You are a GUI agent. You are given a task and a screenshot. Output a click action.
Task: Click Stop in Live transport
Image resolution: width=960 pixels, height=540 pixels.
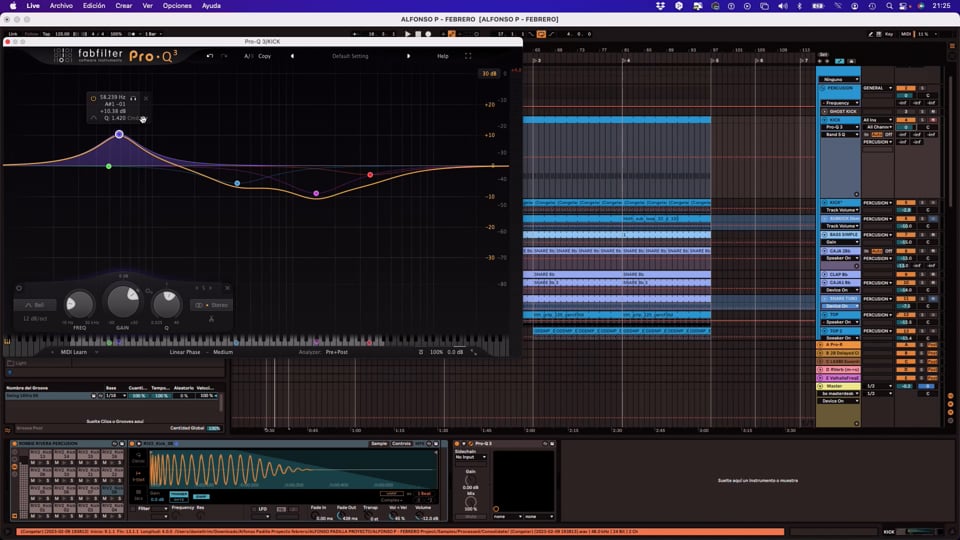tap(418, 34)
